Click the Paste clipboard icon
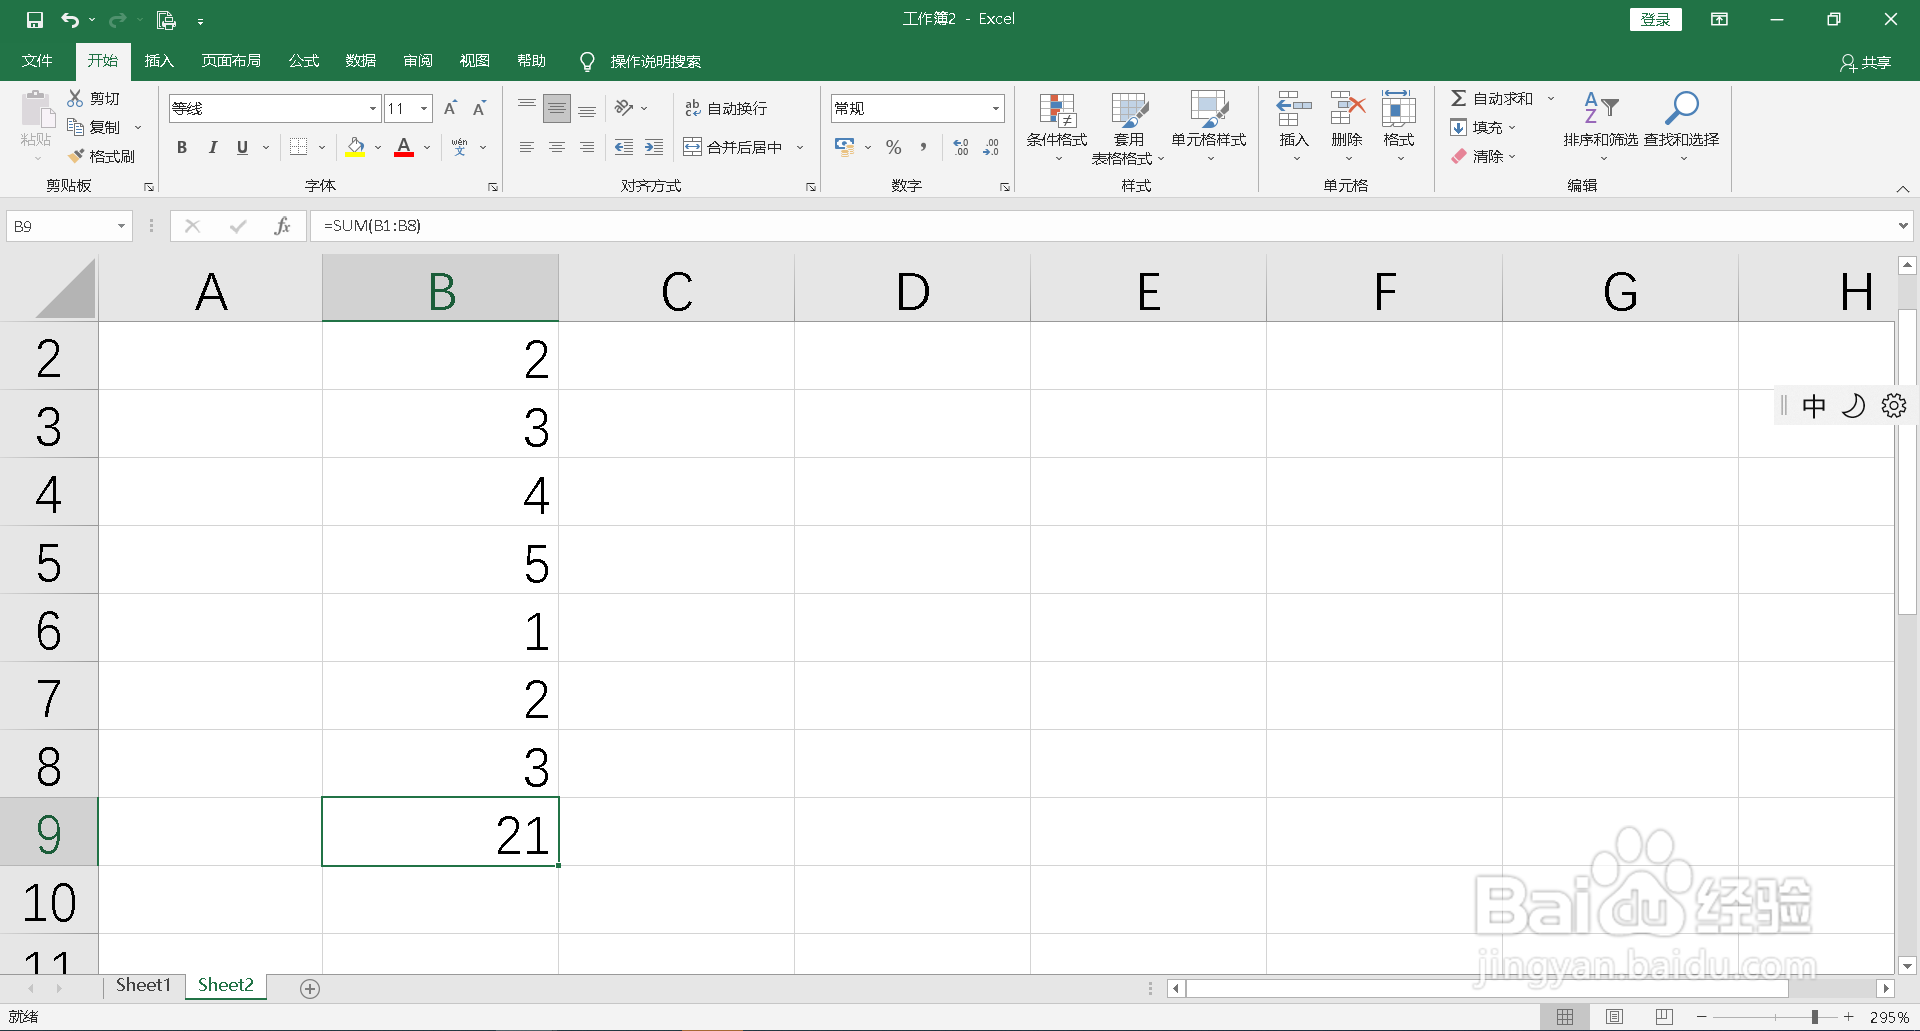 pyautogui.click(x=37, y=110)
